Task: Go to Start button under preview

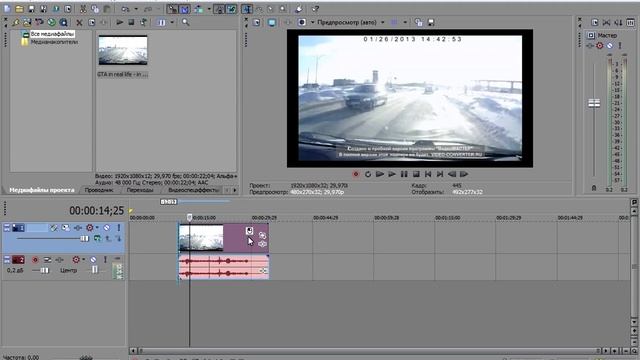Action: pos(428,174)
